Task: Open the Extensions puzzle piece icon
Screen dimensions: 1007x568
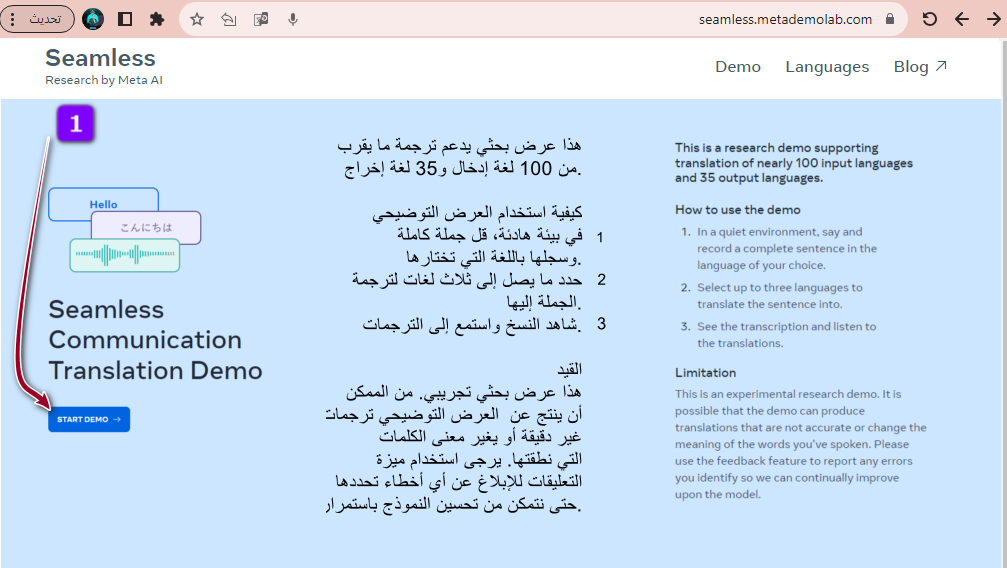Action: coord(157,19)
